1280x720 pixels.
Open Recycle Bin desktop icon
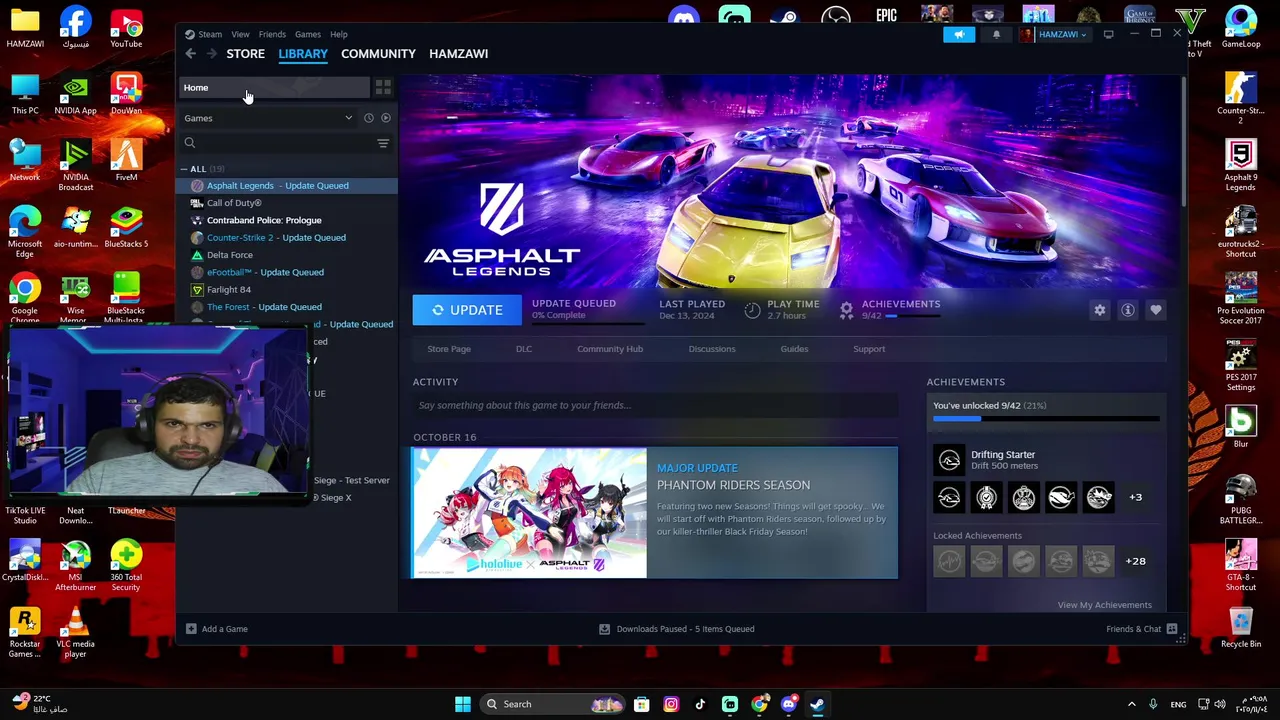(1241, 627)
